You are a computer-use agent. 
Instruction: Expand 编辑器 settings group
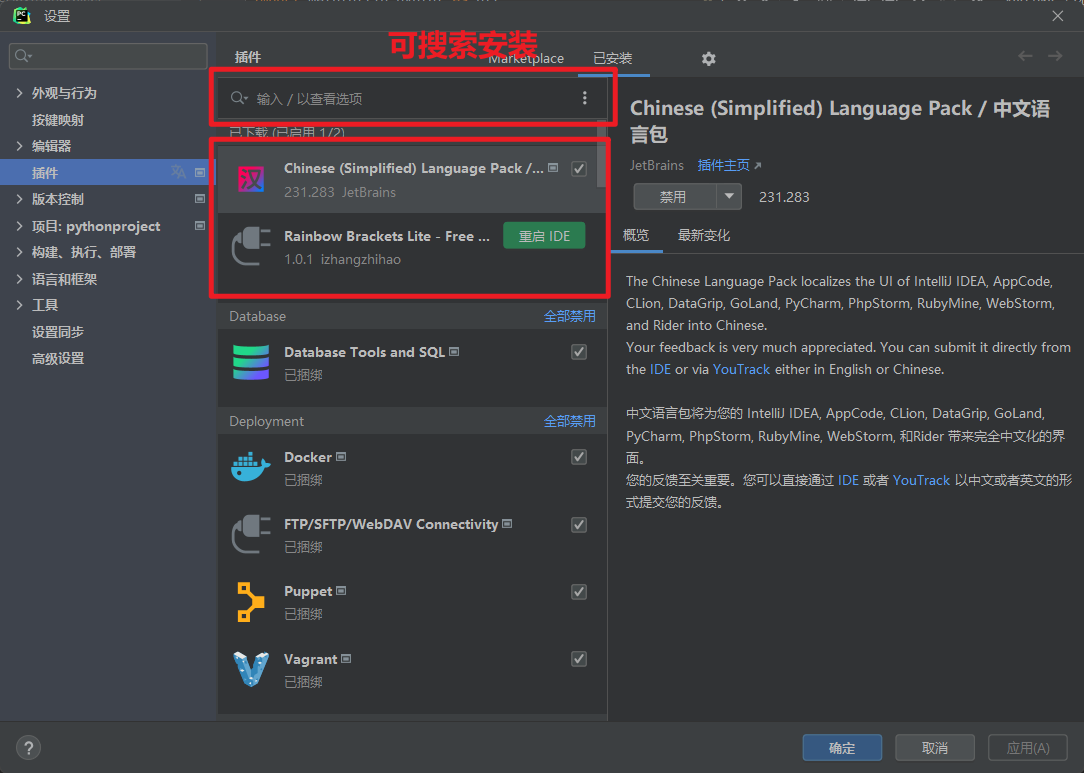(19, 146)
